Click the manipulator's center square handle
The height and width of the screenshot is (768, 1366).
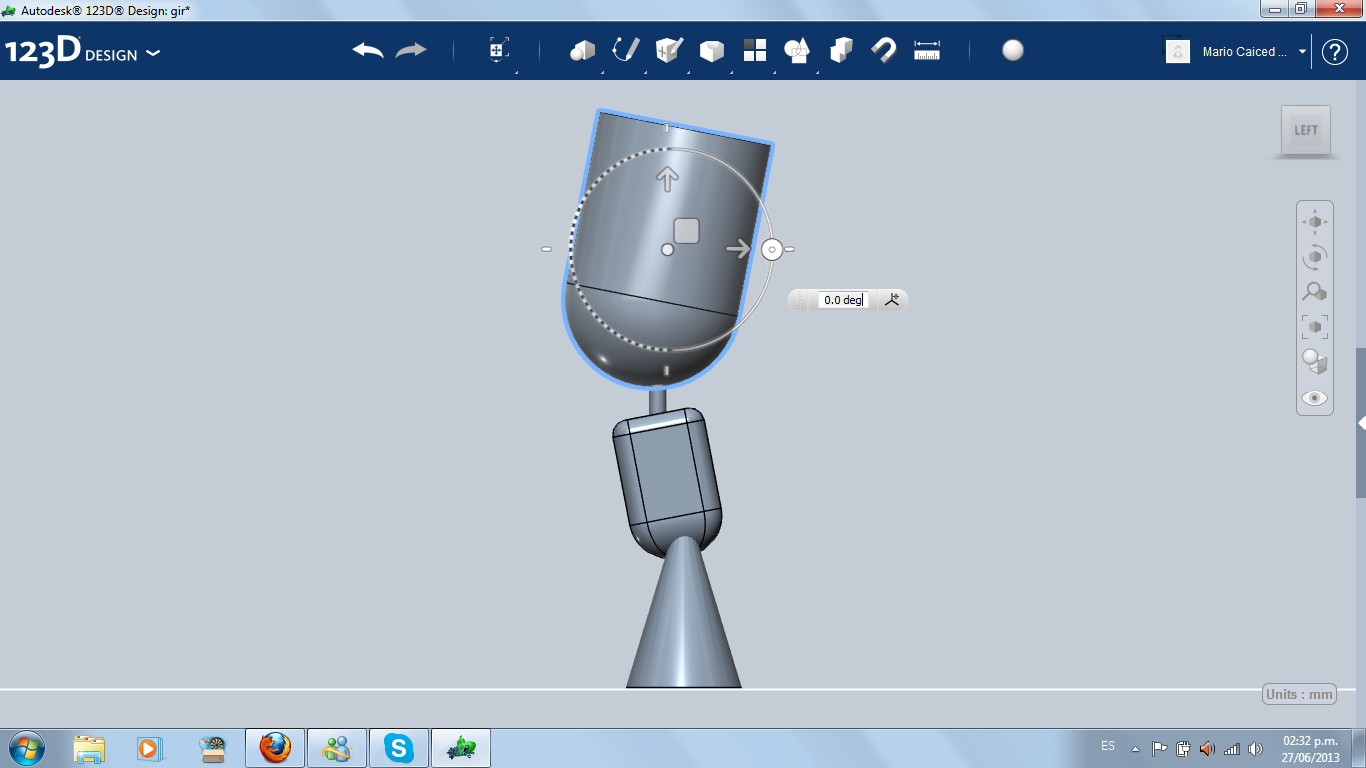[686, 231]
